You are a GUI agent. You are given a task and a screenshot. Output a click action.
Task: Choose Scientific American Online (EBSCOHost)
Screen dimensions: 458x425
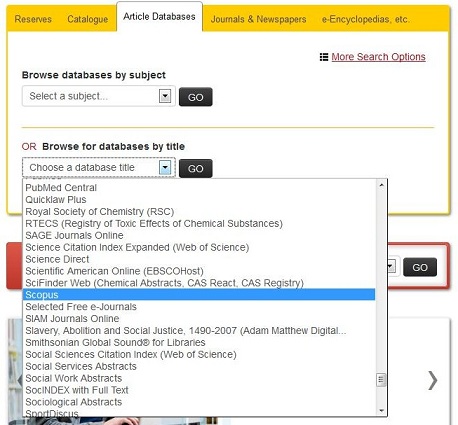[199, 271]
